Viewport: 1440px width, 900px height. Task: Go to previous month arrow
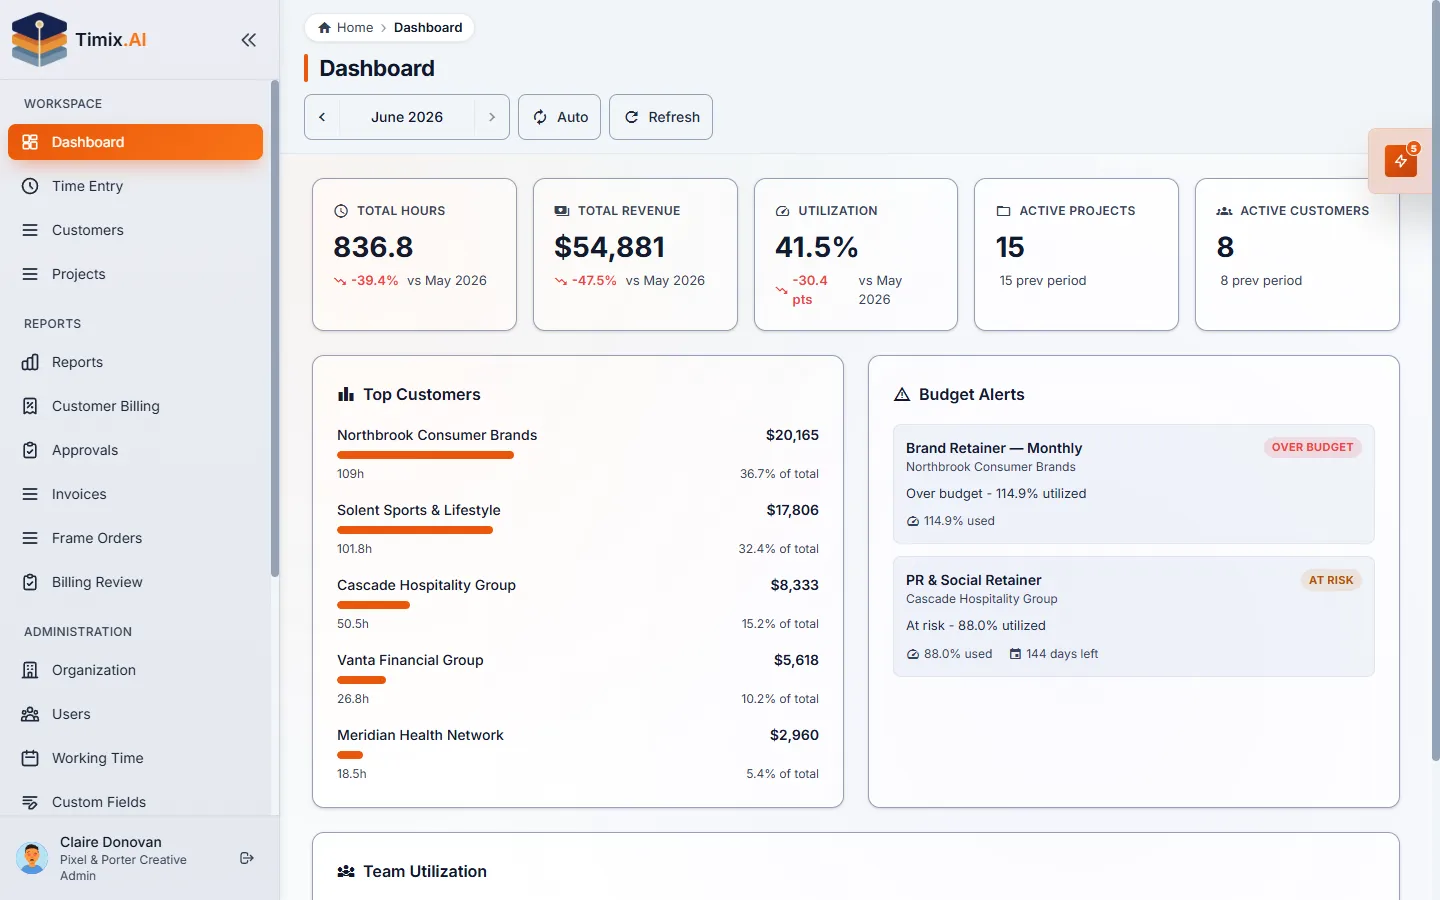(322, 117)
